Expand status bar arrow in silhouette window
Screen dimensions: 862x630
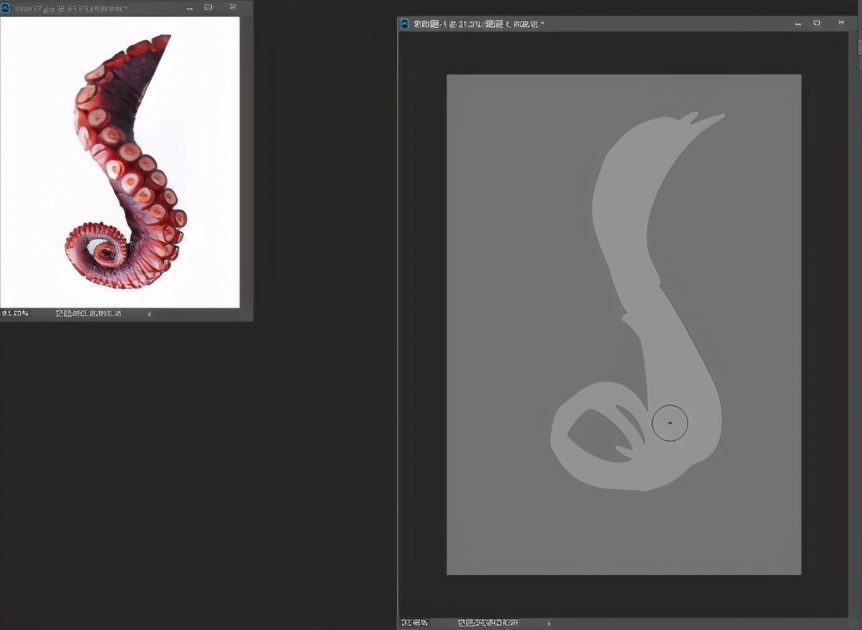548,623
